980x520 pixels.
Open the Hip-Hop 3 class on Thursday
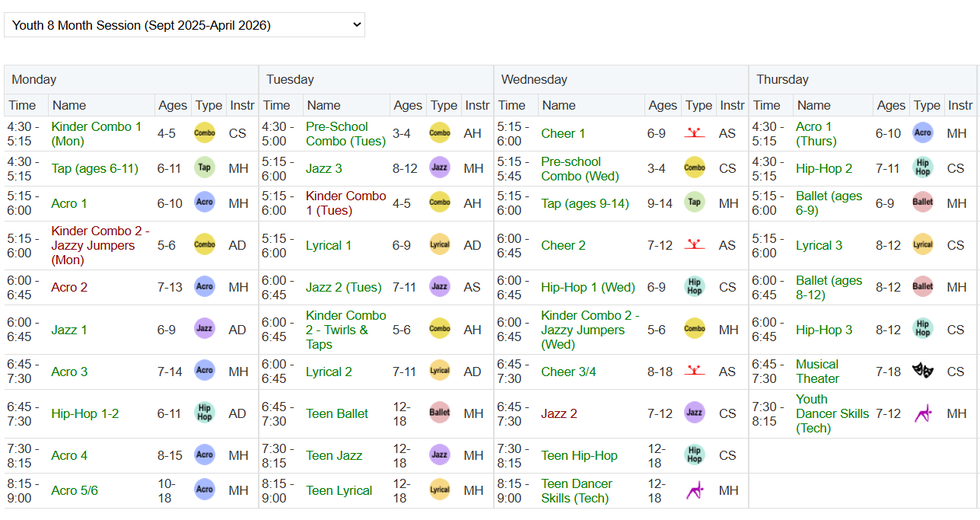pos(824,330)
